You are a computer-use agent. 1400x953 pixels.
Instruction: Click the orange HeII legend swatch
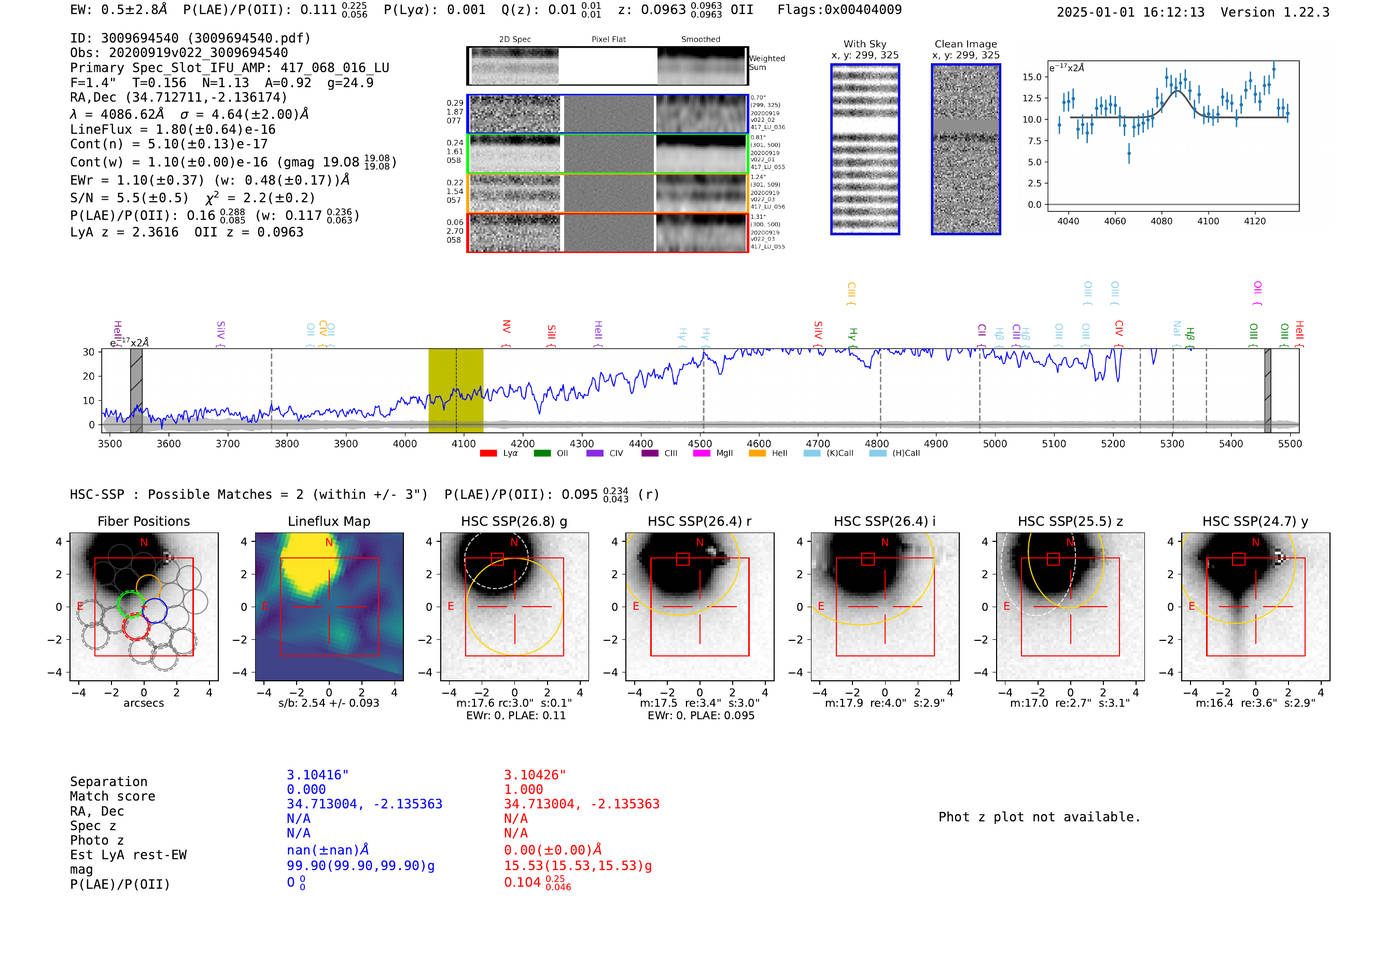[x=757, y=453]
